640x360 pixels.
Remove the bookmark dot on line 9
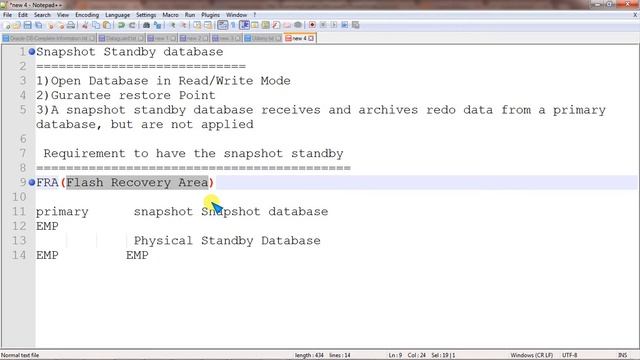coord(32,182)
